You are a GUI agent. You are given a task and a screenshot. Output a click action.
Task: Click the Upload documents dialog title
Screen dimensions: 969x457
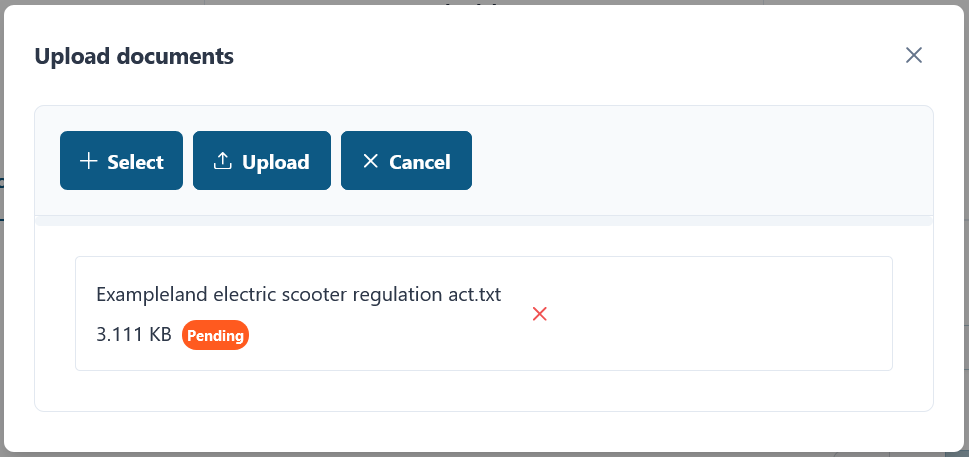point(134,56)
